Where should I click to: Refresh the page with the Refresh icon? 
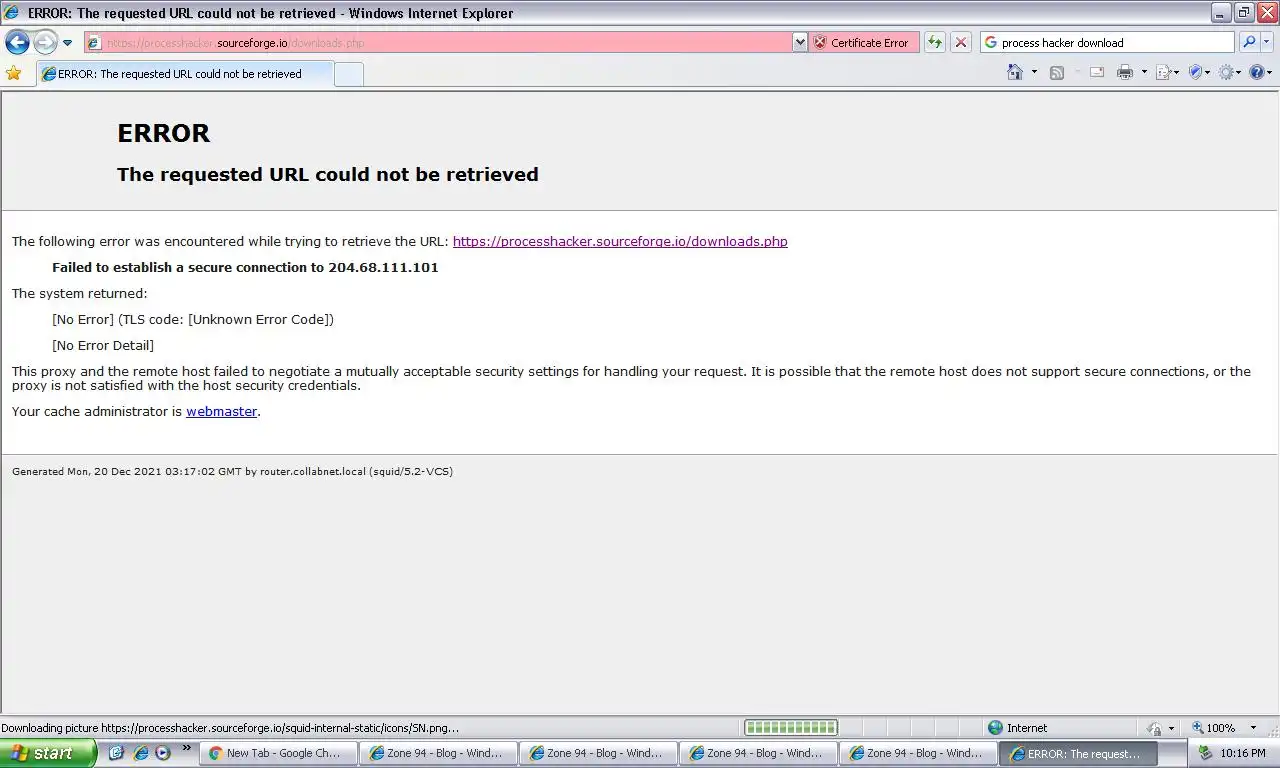(x=934, y=42)
